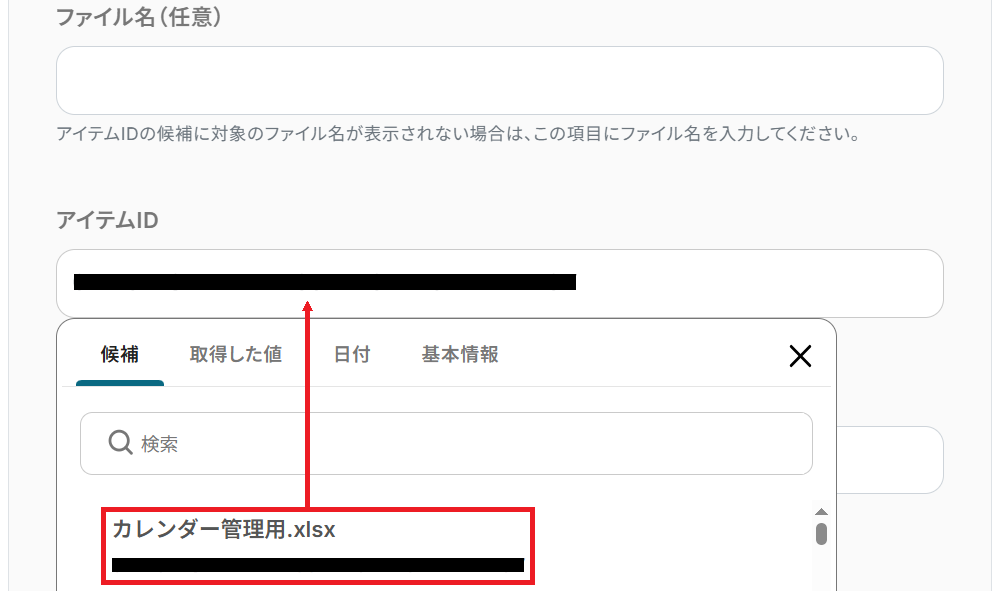Click the partially hidden field behind popup

tap(890, 460)
